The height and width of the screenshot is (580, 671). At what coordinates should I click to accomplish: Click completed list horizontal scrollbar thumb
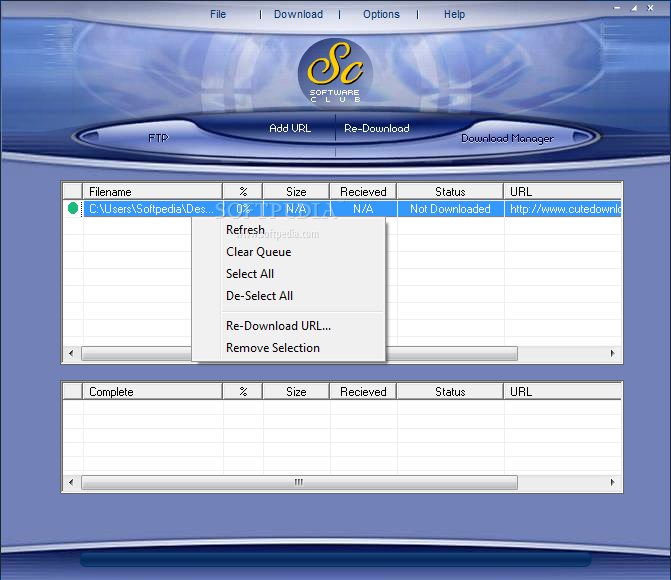[x=299, y=482]
